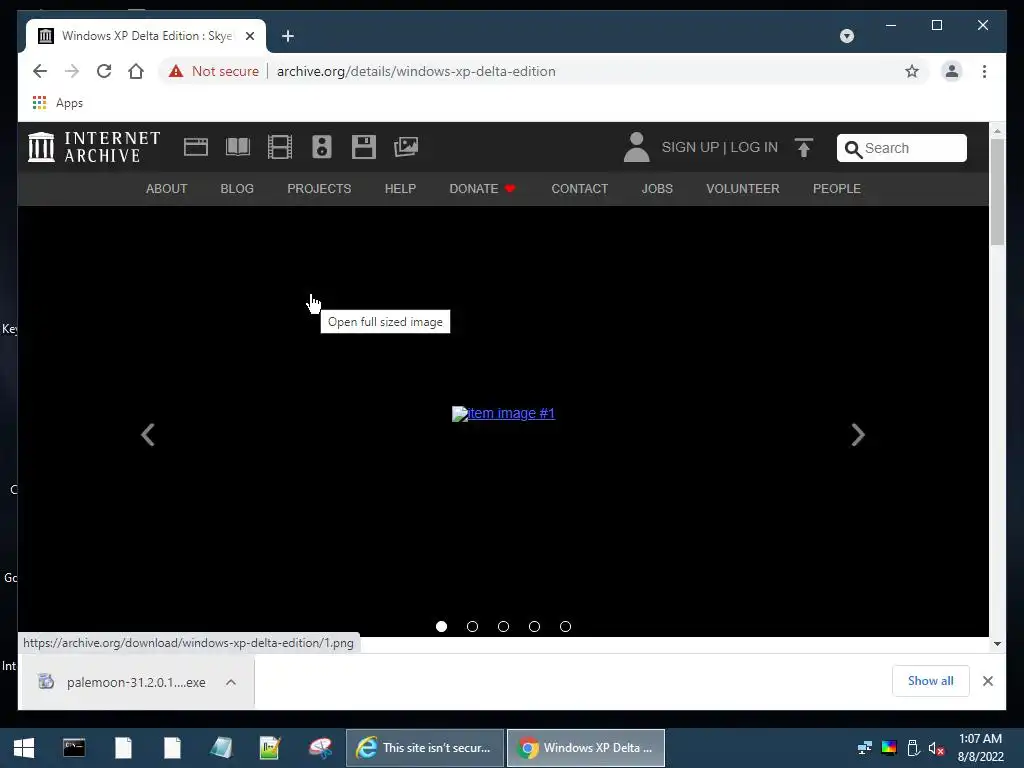
Task: Open the JOBS menu item
Action: tap(657, 189)
